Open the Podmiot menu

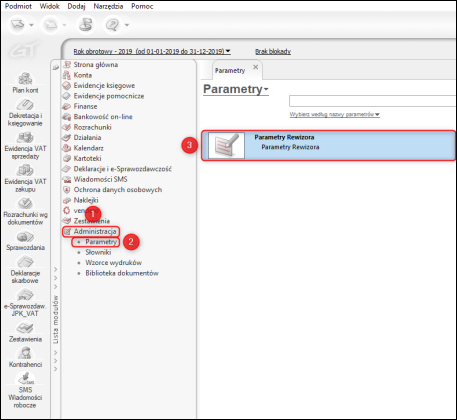pos(18,6)
